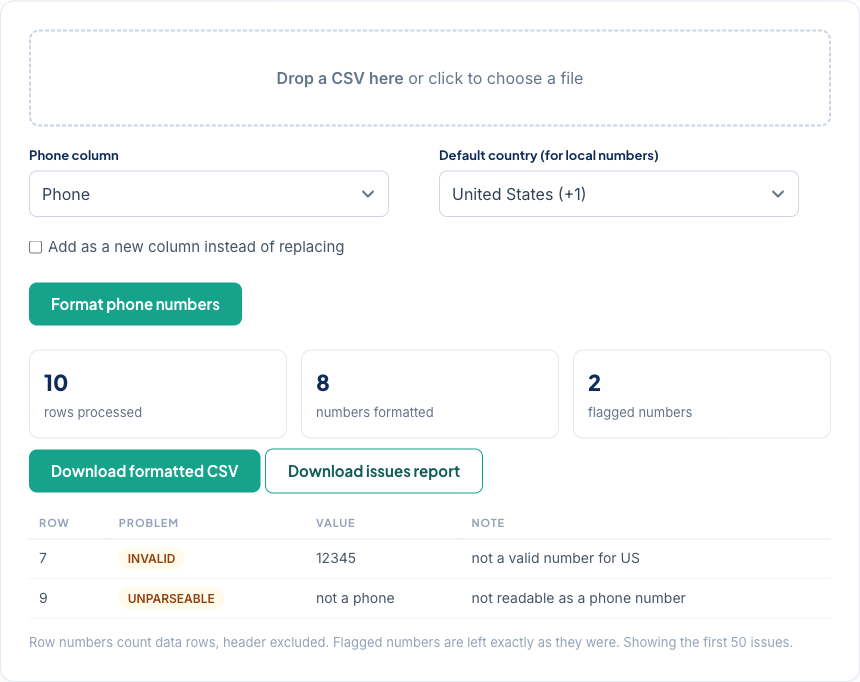
Task: Click note 'not readable as a phone number'
Action: tap(579, 598)
